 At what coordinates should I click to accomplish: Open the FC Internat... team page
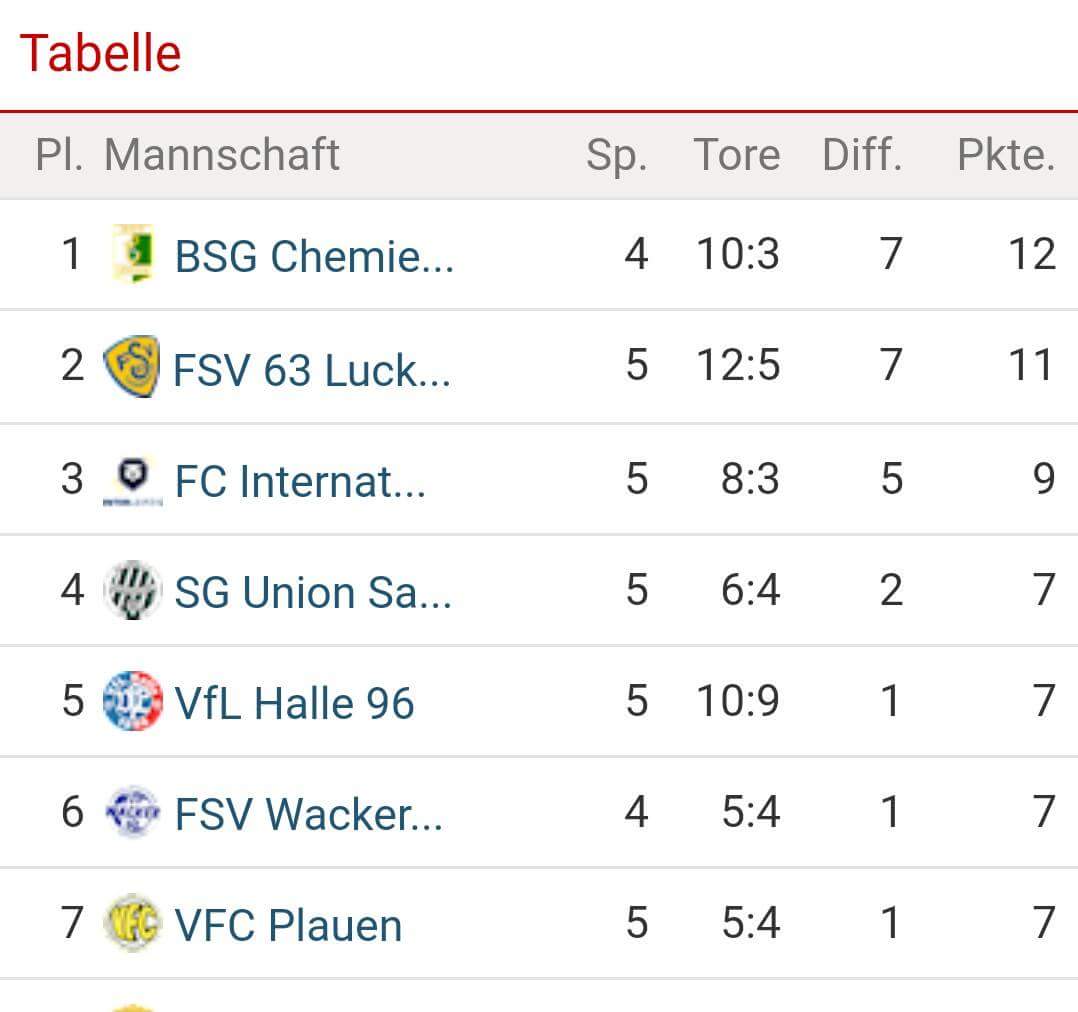pyautogui.click(x=300, y=481)
